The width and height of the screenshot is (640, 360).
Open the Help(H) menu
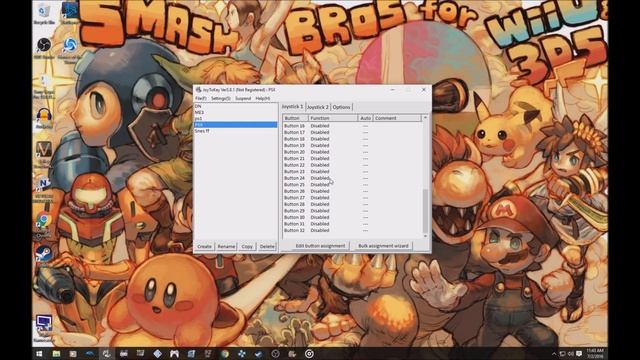pos(262,98)
